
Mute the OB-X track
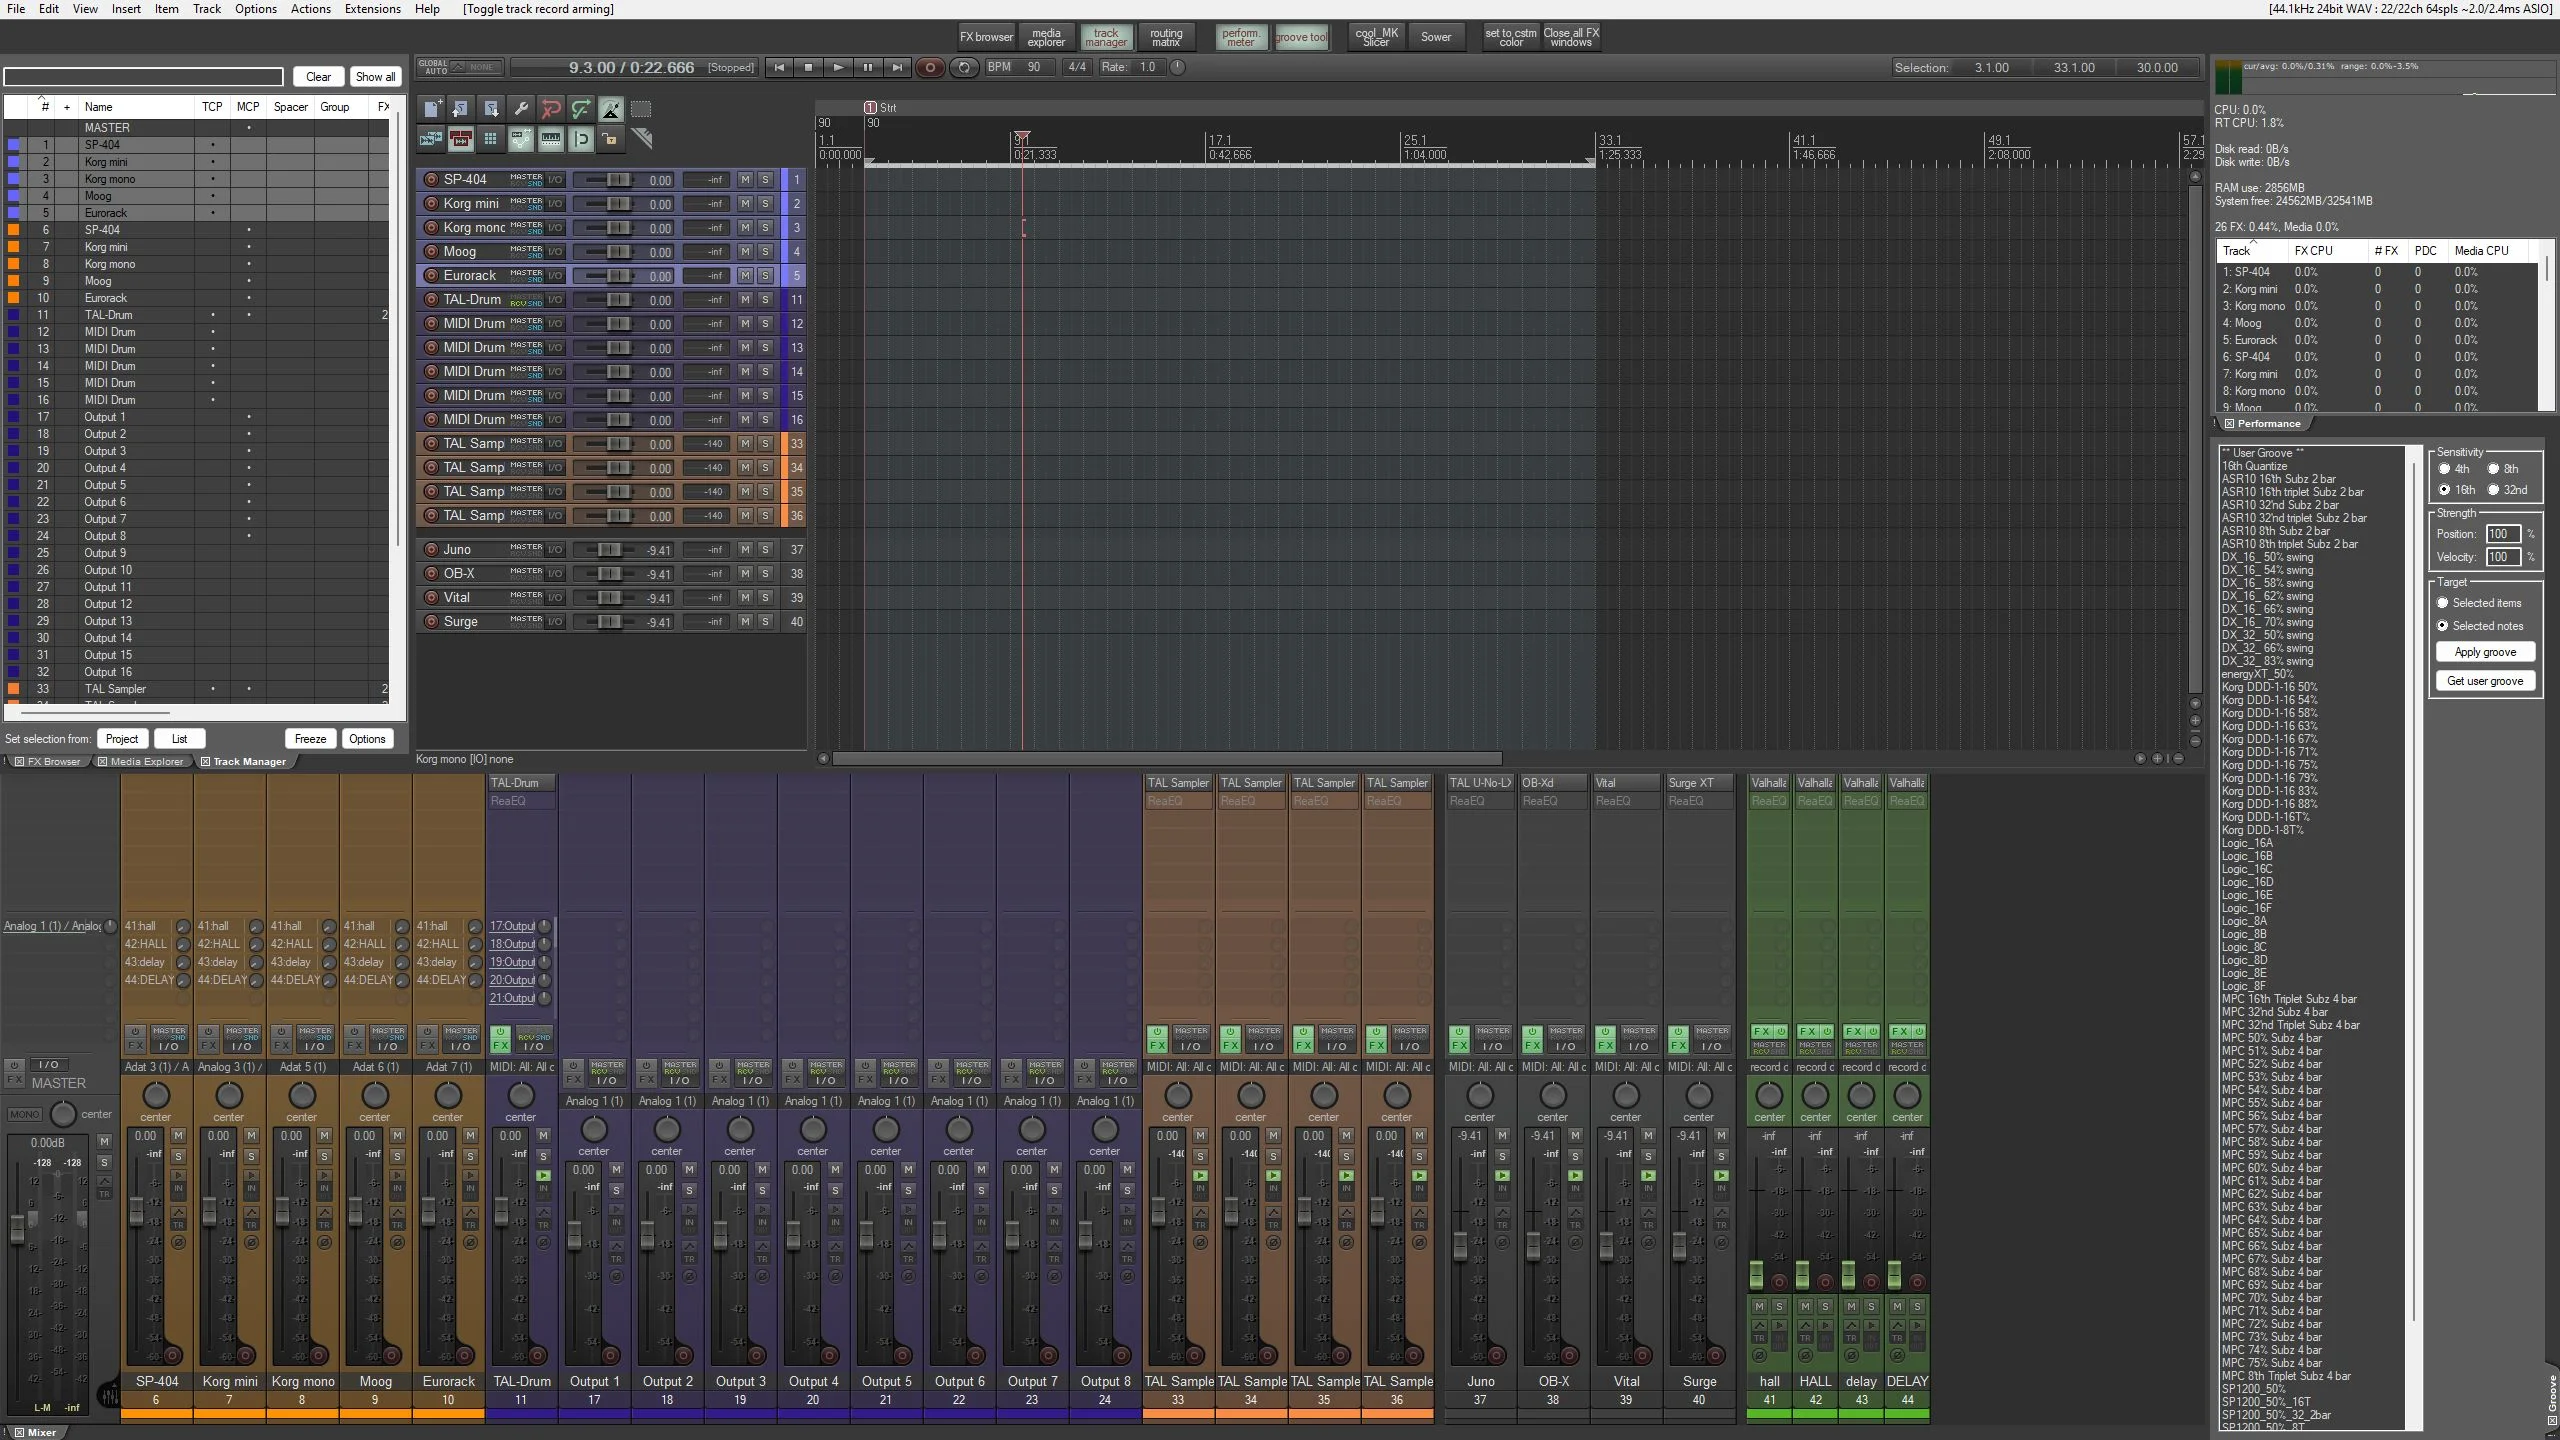[745, 574]
